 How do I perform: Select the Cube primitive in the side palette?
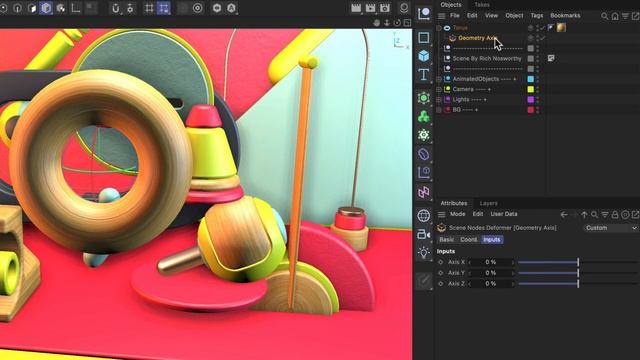[424, 56]
